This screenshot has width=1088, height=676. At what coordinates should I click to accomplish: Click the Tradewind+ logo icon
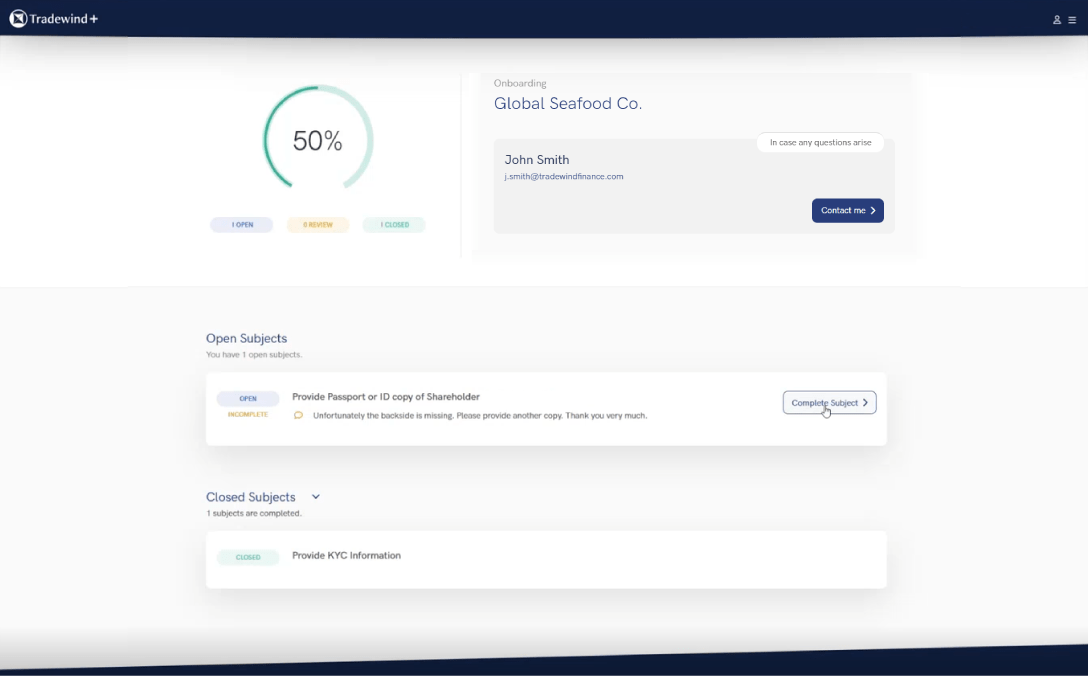click(x=17, y=18)
